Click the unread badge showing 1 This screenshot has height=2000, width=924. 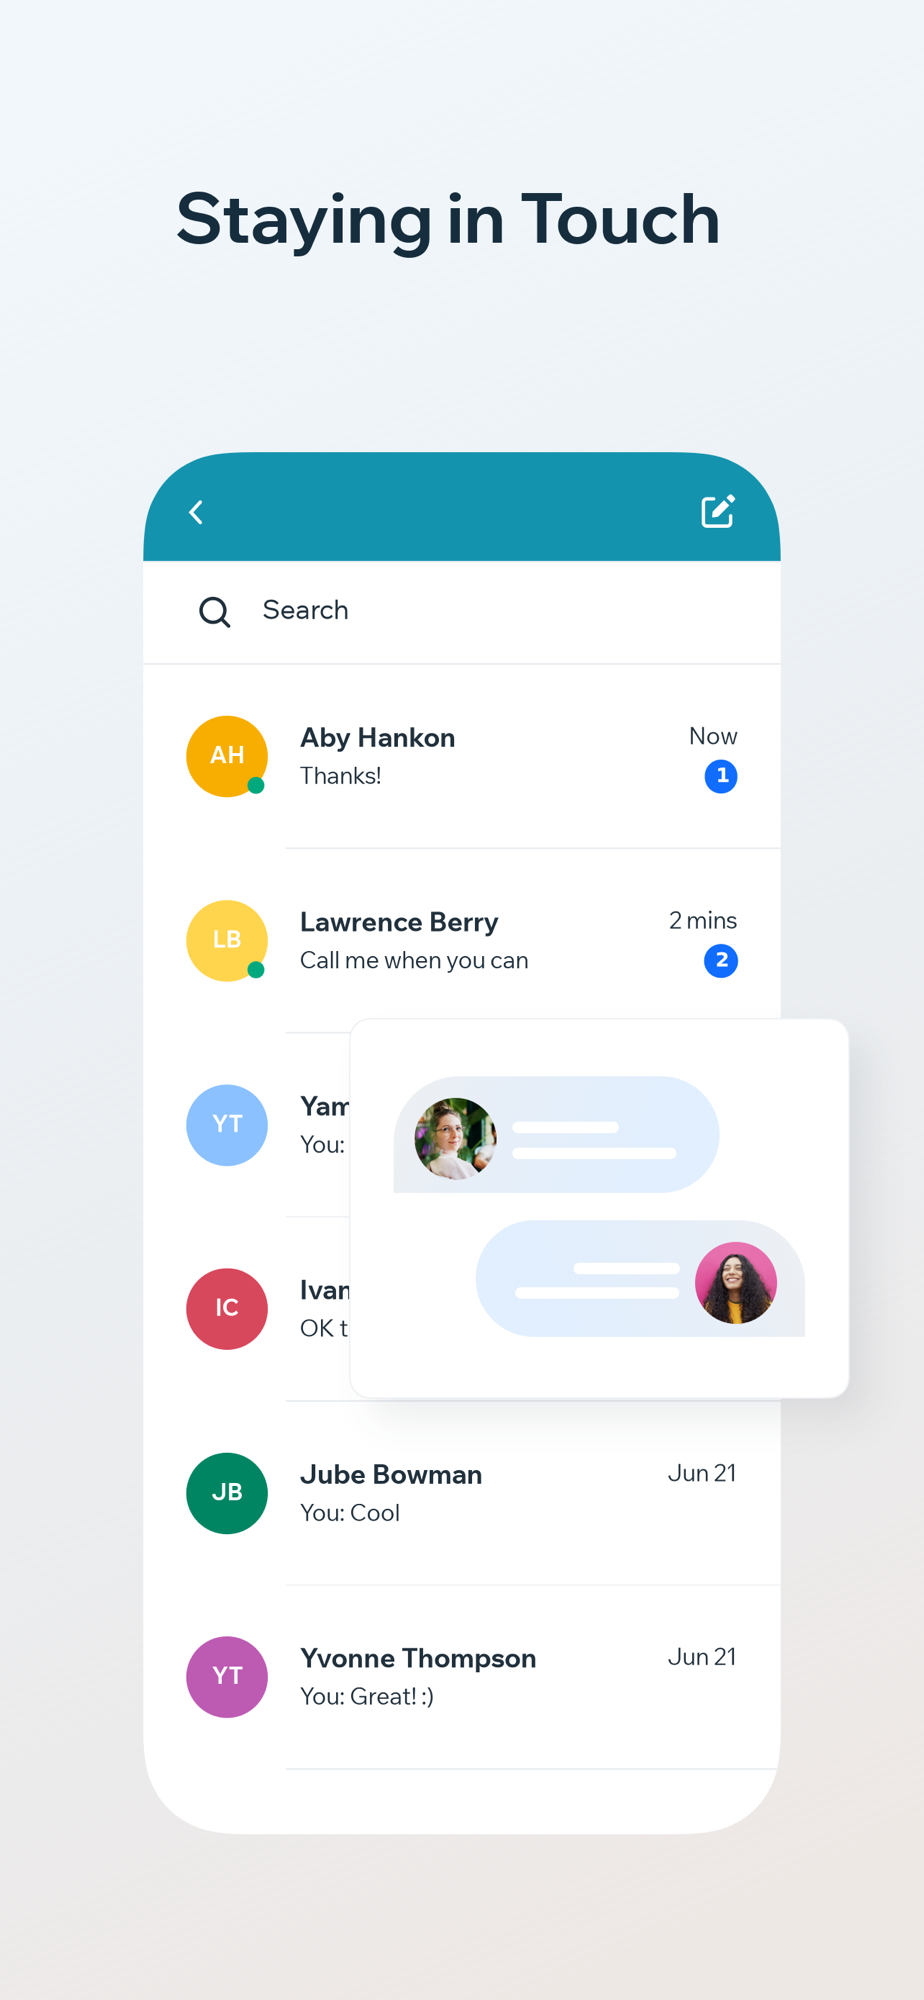[x=721, y=776]
